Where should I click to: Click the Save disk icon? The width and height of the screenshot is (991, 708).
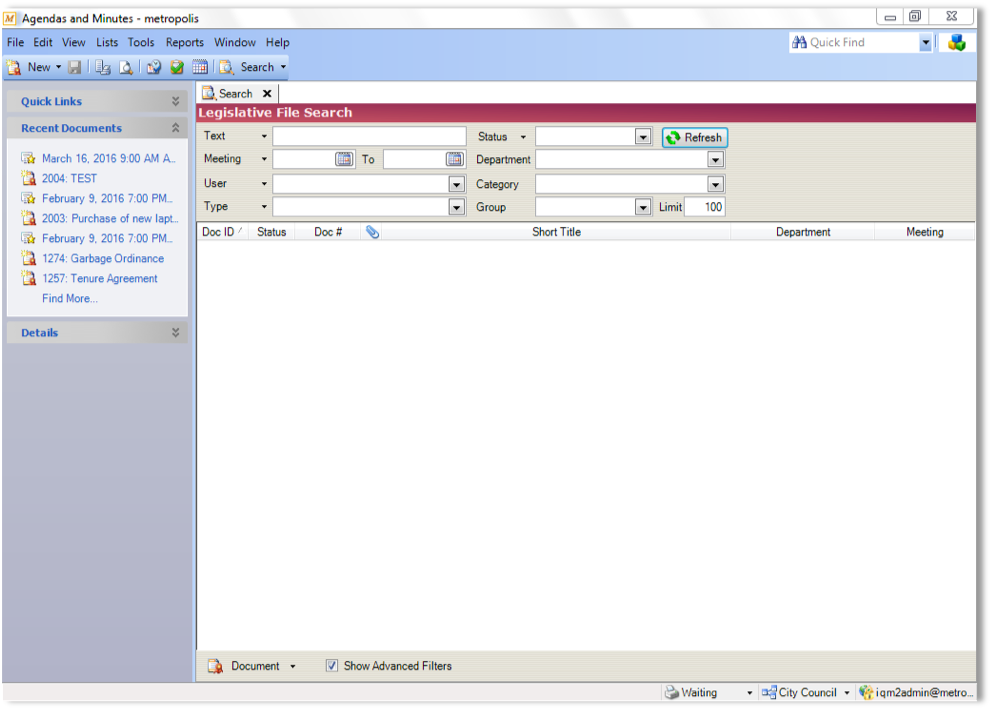[x=75, y=67]
